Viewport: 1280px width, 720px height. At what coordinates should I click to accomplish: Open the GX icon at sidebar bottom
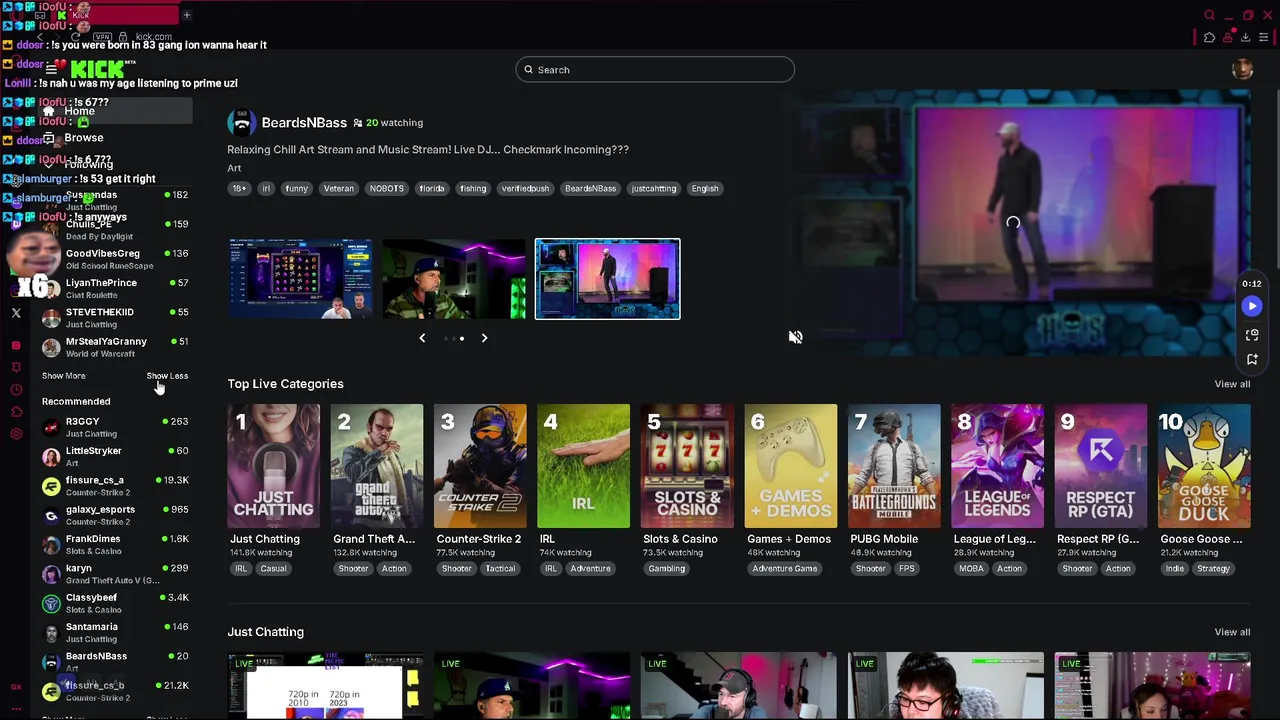[16, 686]
